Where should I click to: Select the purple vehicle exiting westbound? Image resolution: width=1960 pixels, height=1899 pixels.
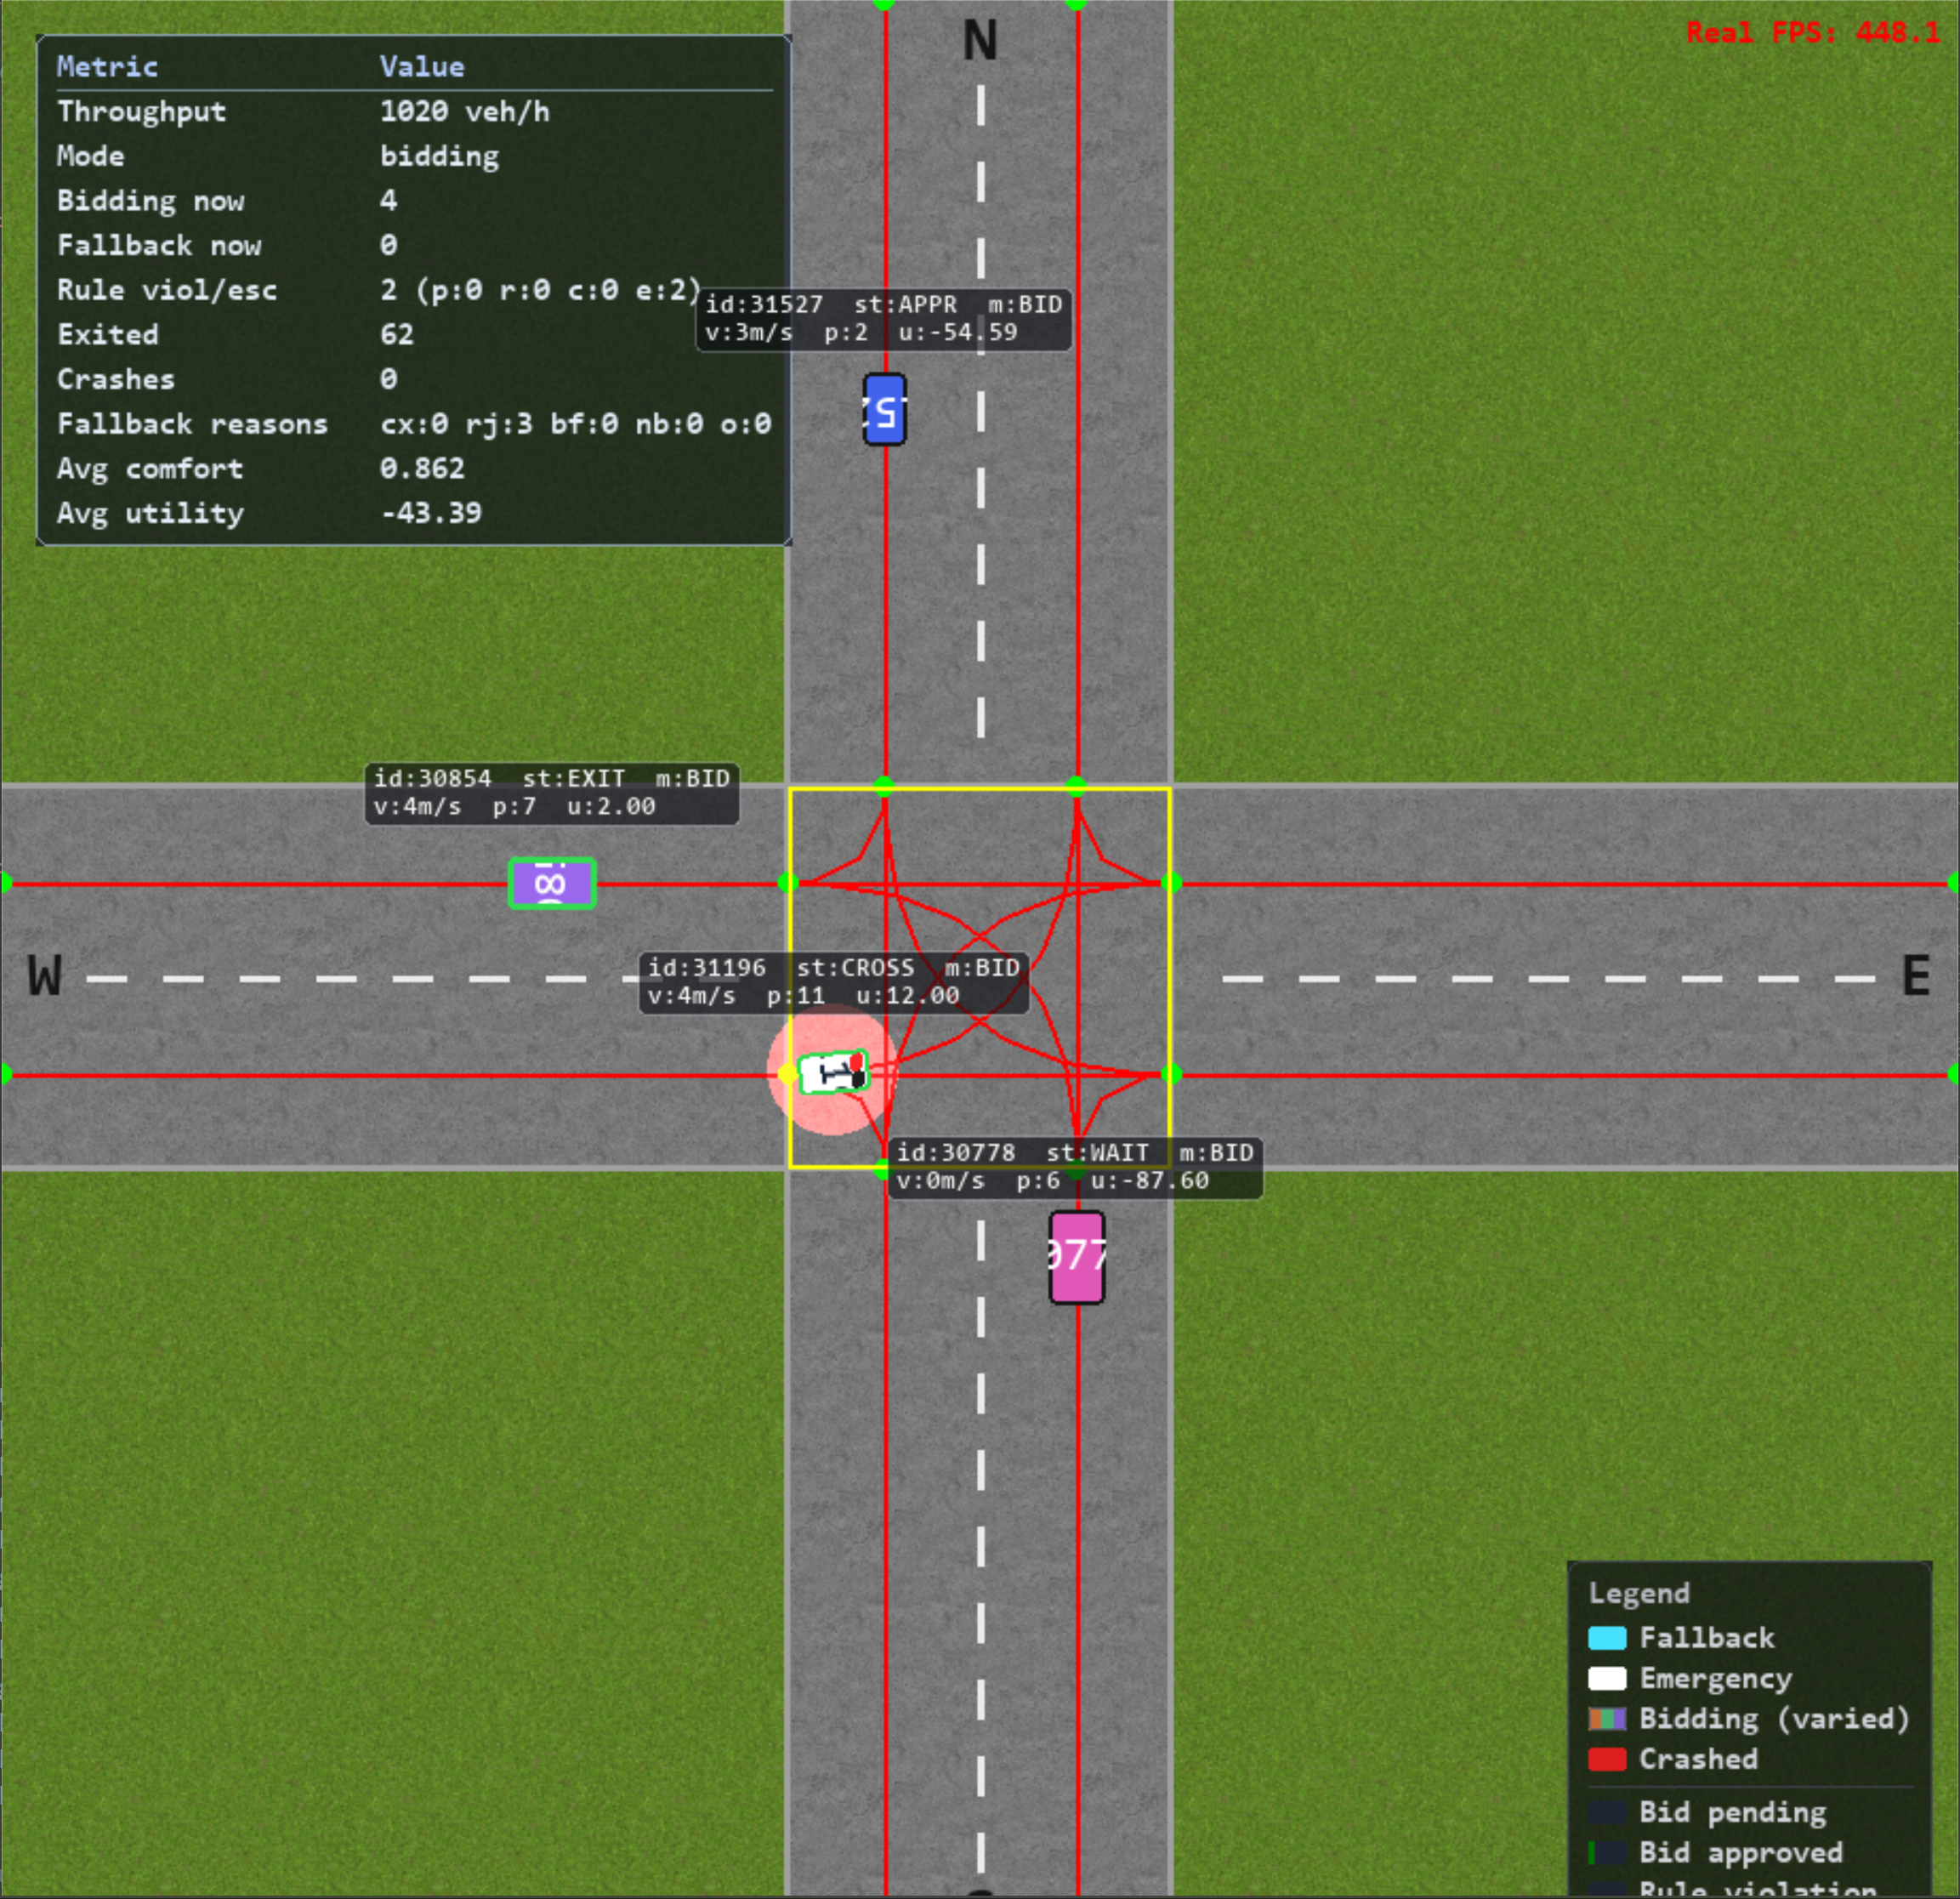click(552, 883)
